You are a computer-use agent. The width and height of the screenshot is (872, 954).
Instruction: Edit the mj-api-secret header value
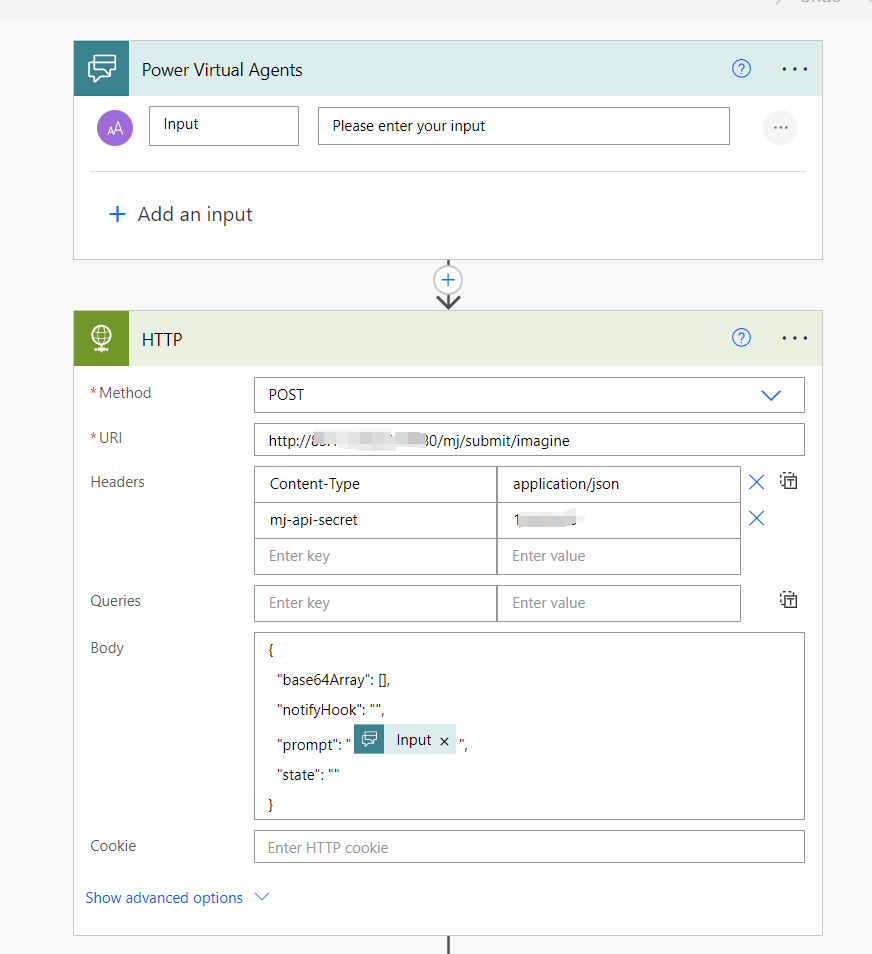pos(619,520)
